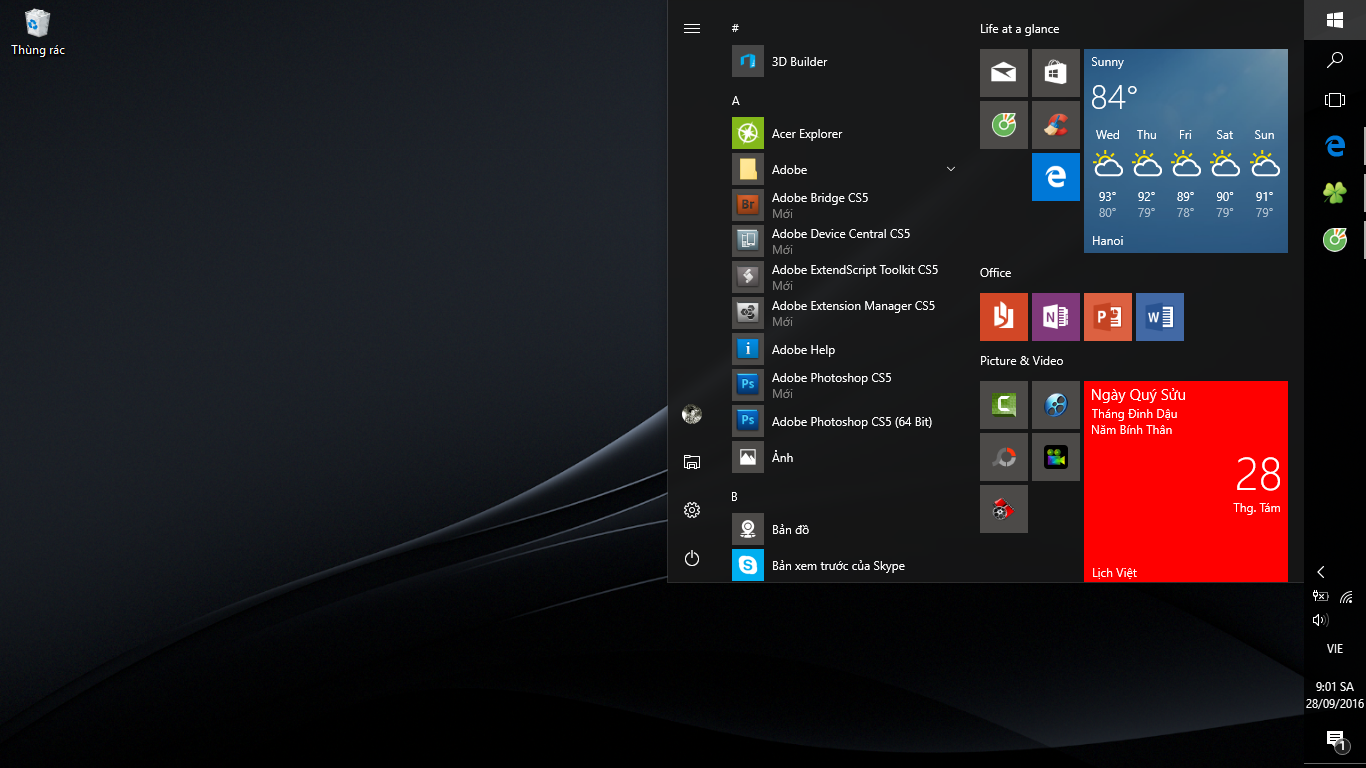Switch the VIE input language indicator
Screen dimensions: 1366x768
[1335, 649]
